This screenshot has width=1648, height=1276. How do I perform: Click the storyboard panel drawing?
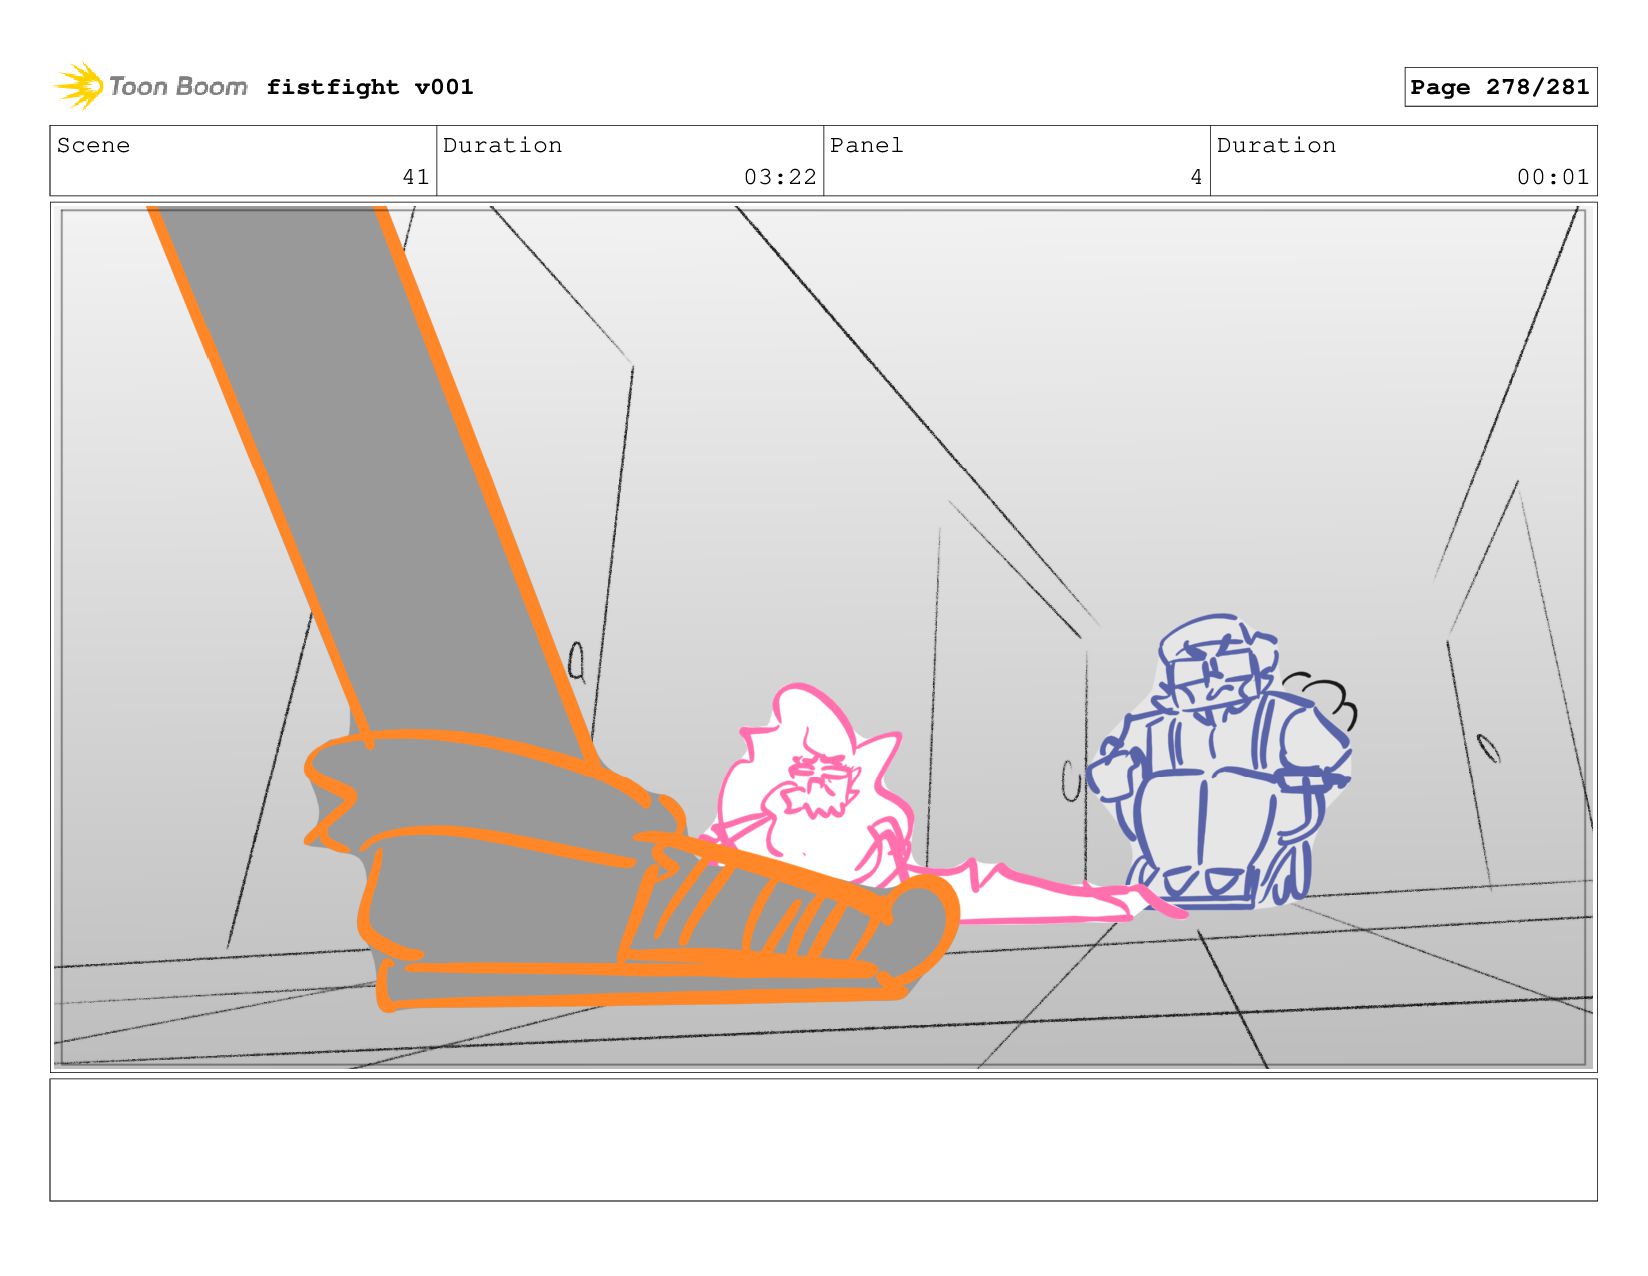tap(823, 637)
